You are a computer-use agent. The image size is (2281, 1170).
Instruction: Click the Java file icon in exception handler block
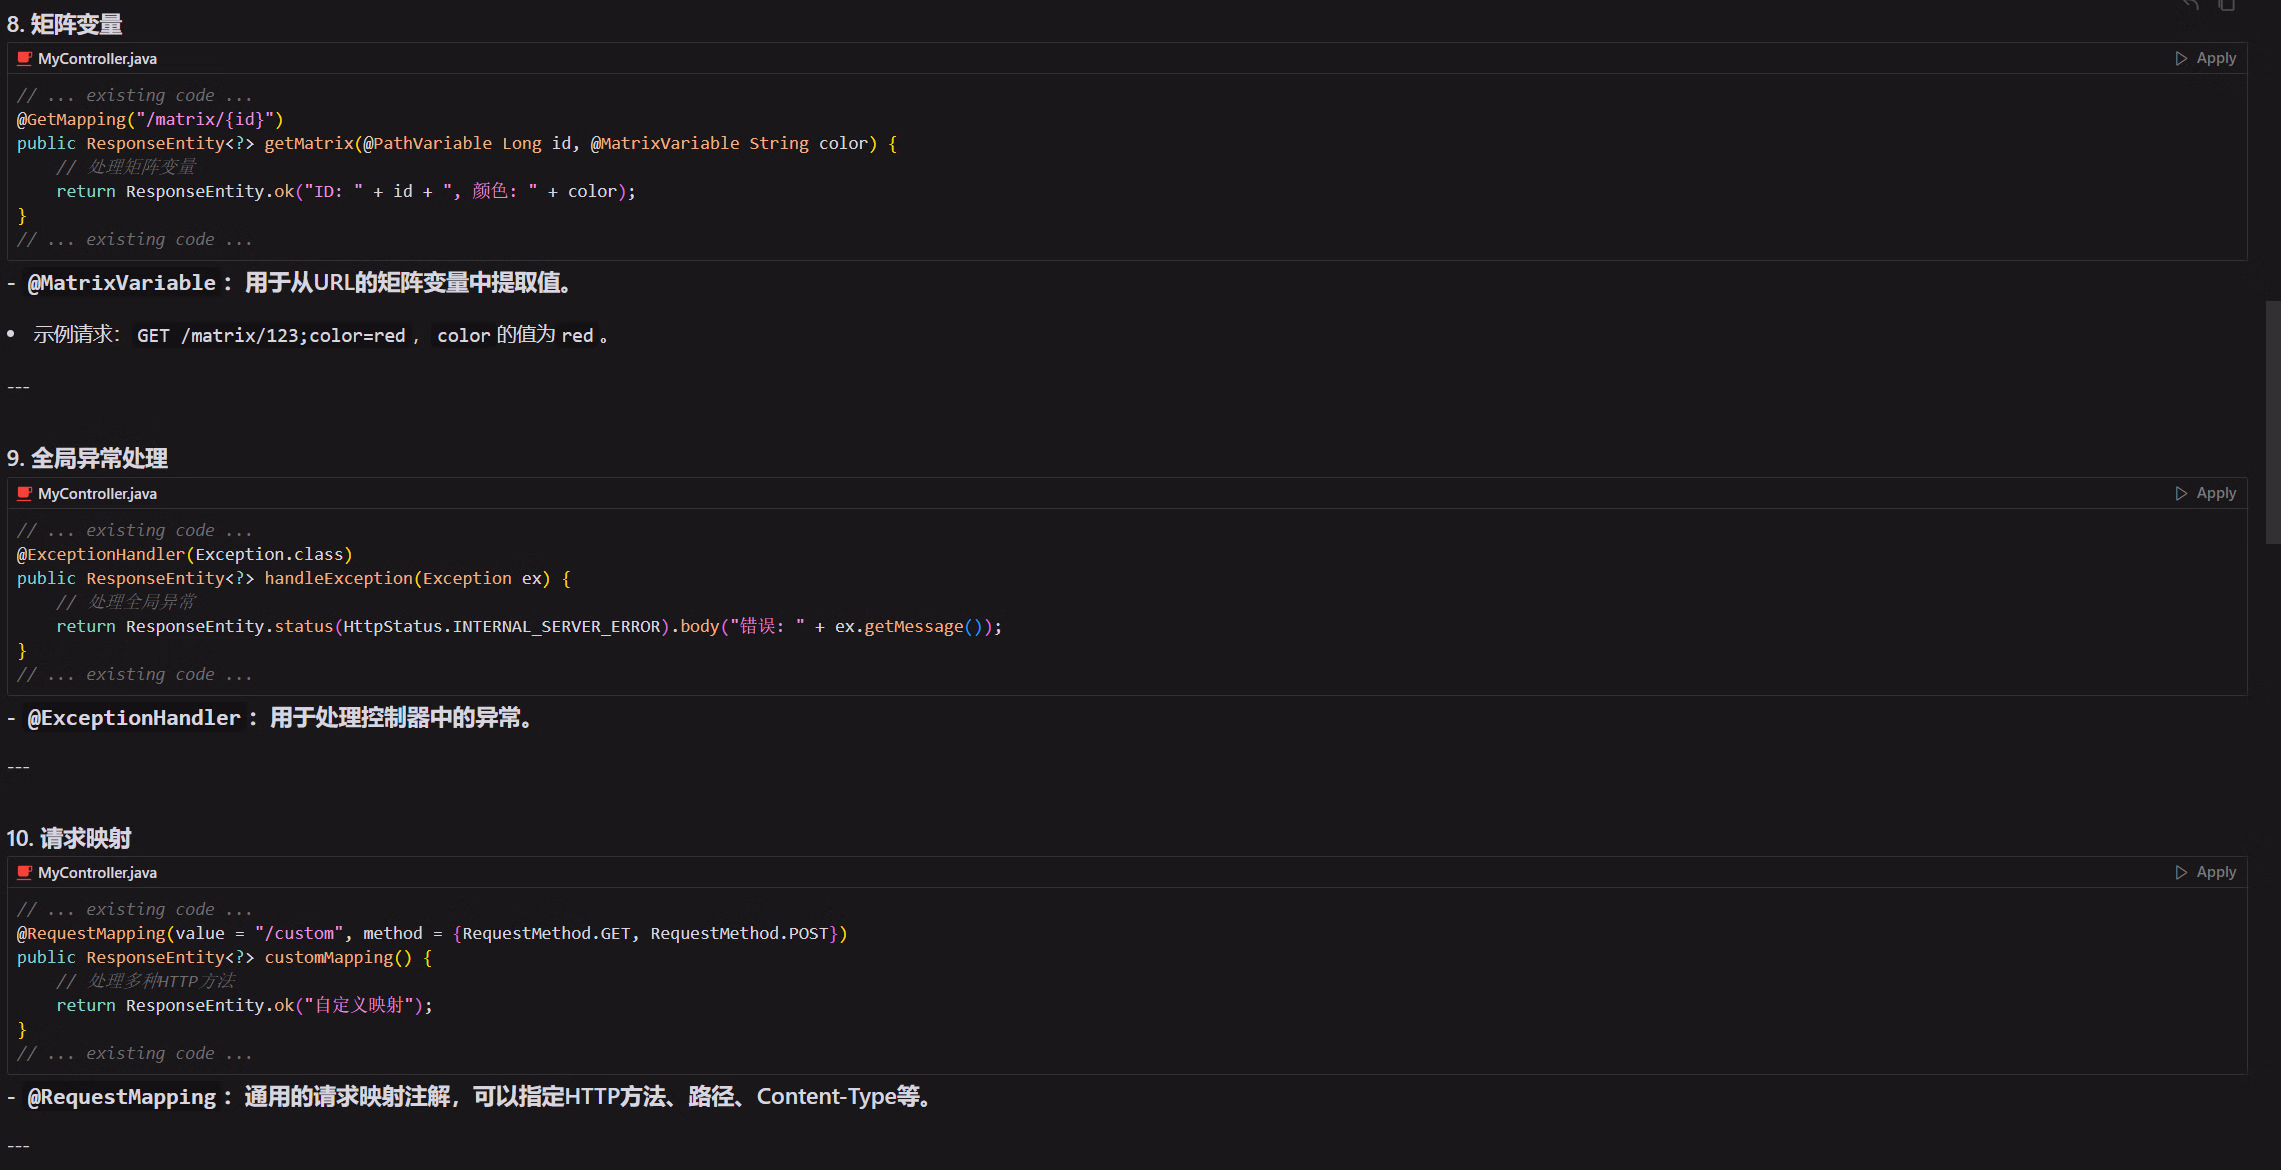point(25,494)
